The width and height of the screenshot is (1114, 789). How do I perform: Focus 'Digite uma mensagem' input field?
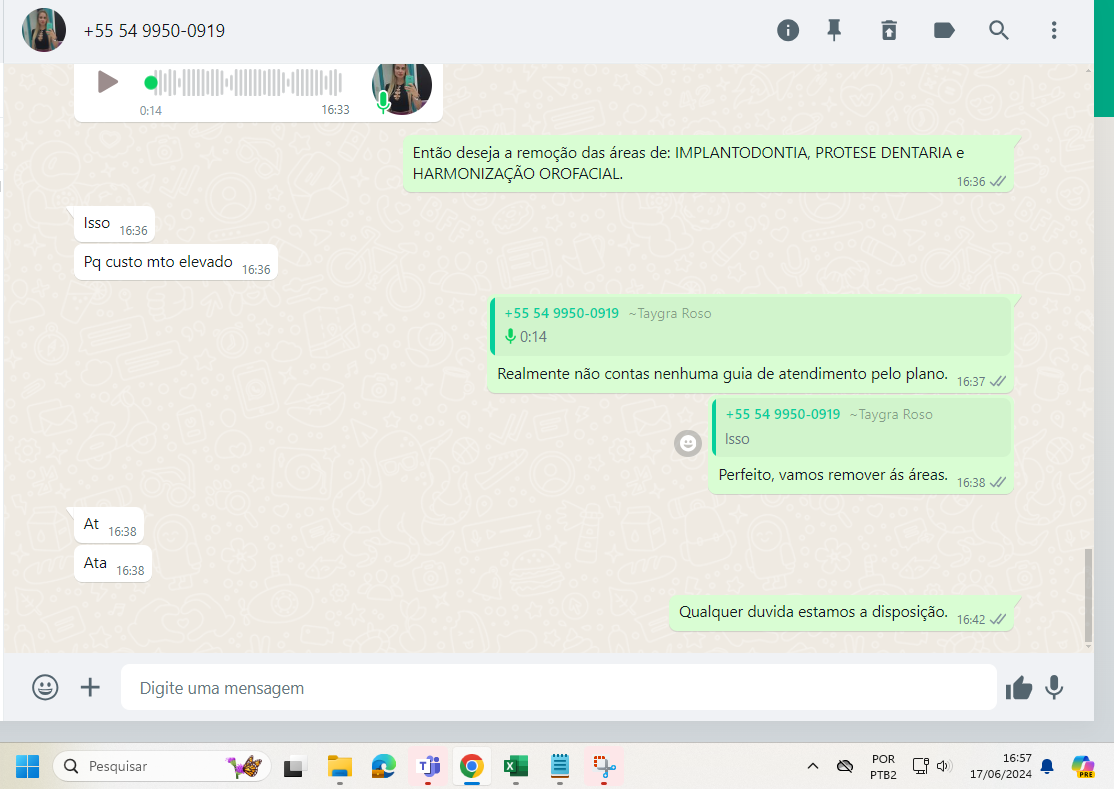coord(558,687)
